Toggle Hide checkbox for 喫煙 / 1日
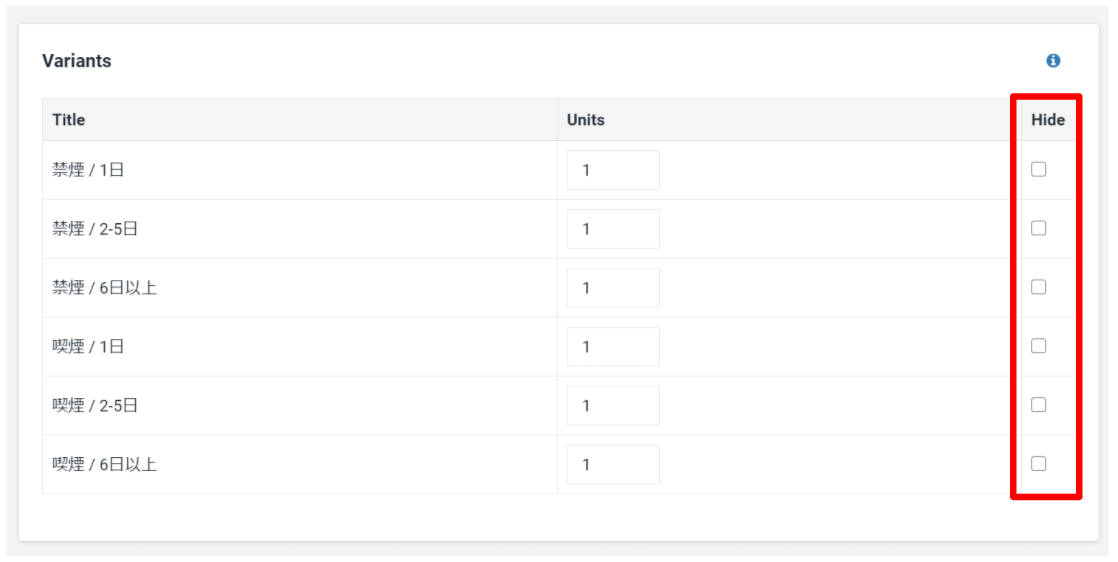This screenshot has height=562, width=1118. click(x=1038, y=346)
